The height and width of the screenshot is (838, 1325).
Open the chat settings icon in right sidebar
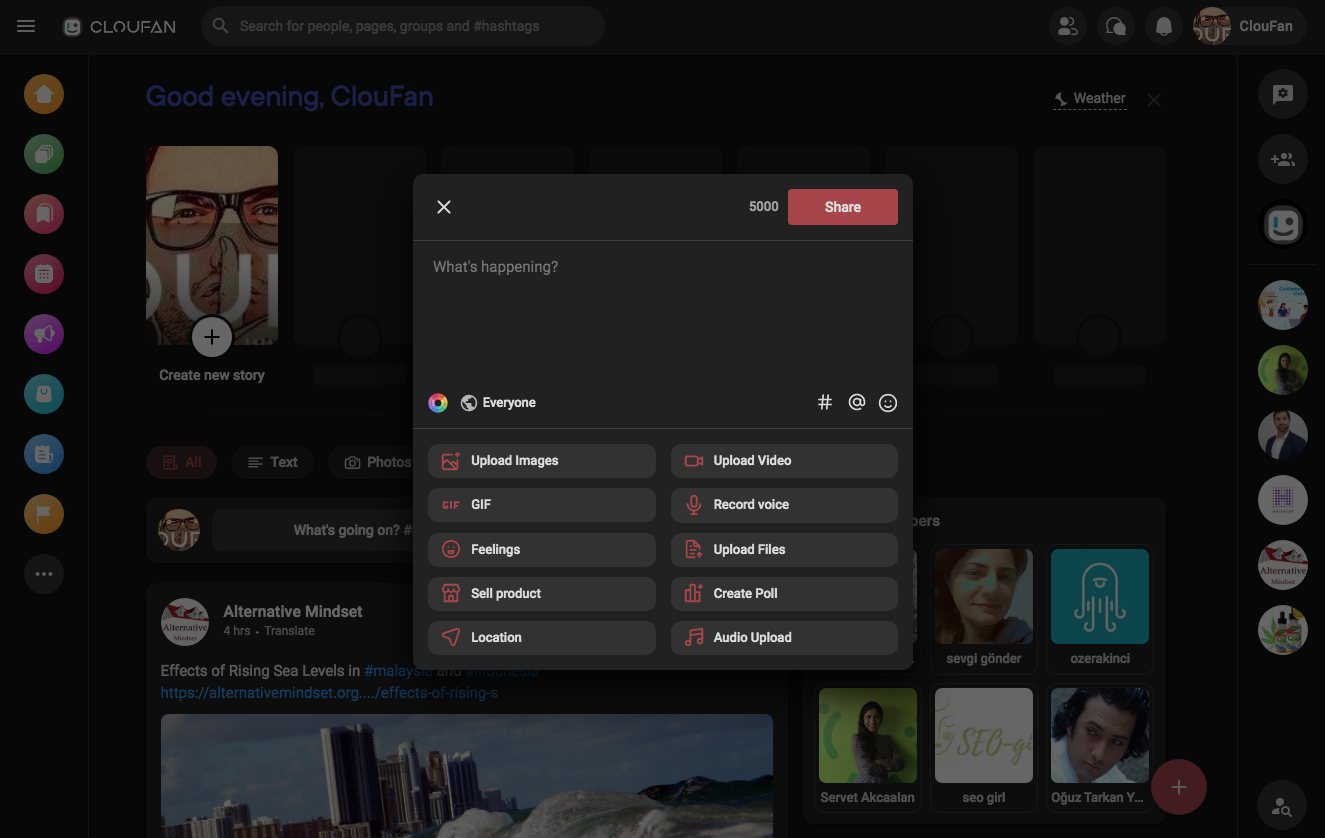click(1283, 95)
